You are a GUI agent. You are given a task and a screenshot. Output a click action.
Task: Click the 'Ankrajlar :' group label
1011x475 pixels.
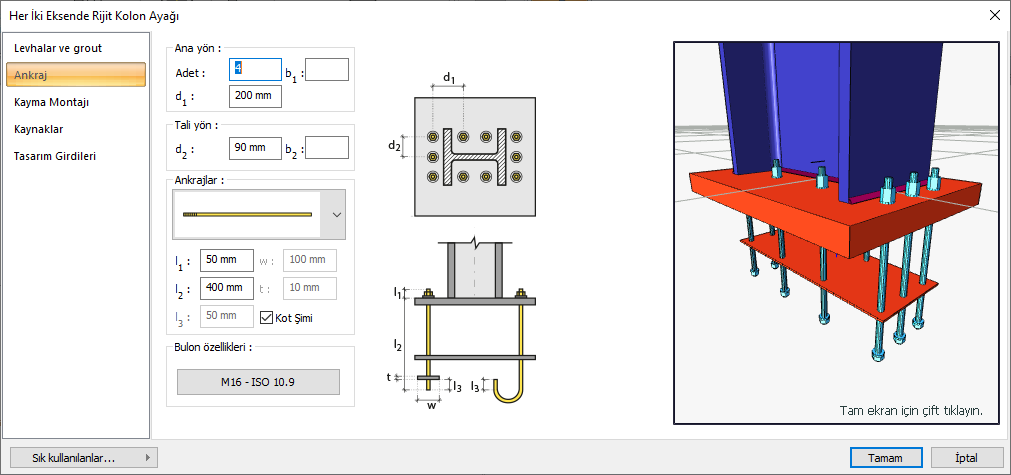click(x=199, y=180)
